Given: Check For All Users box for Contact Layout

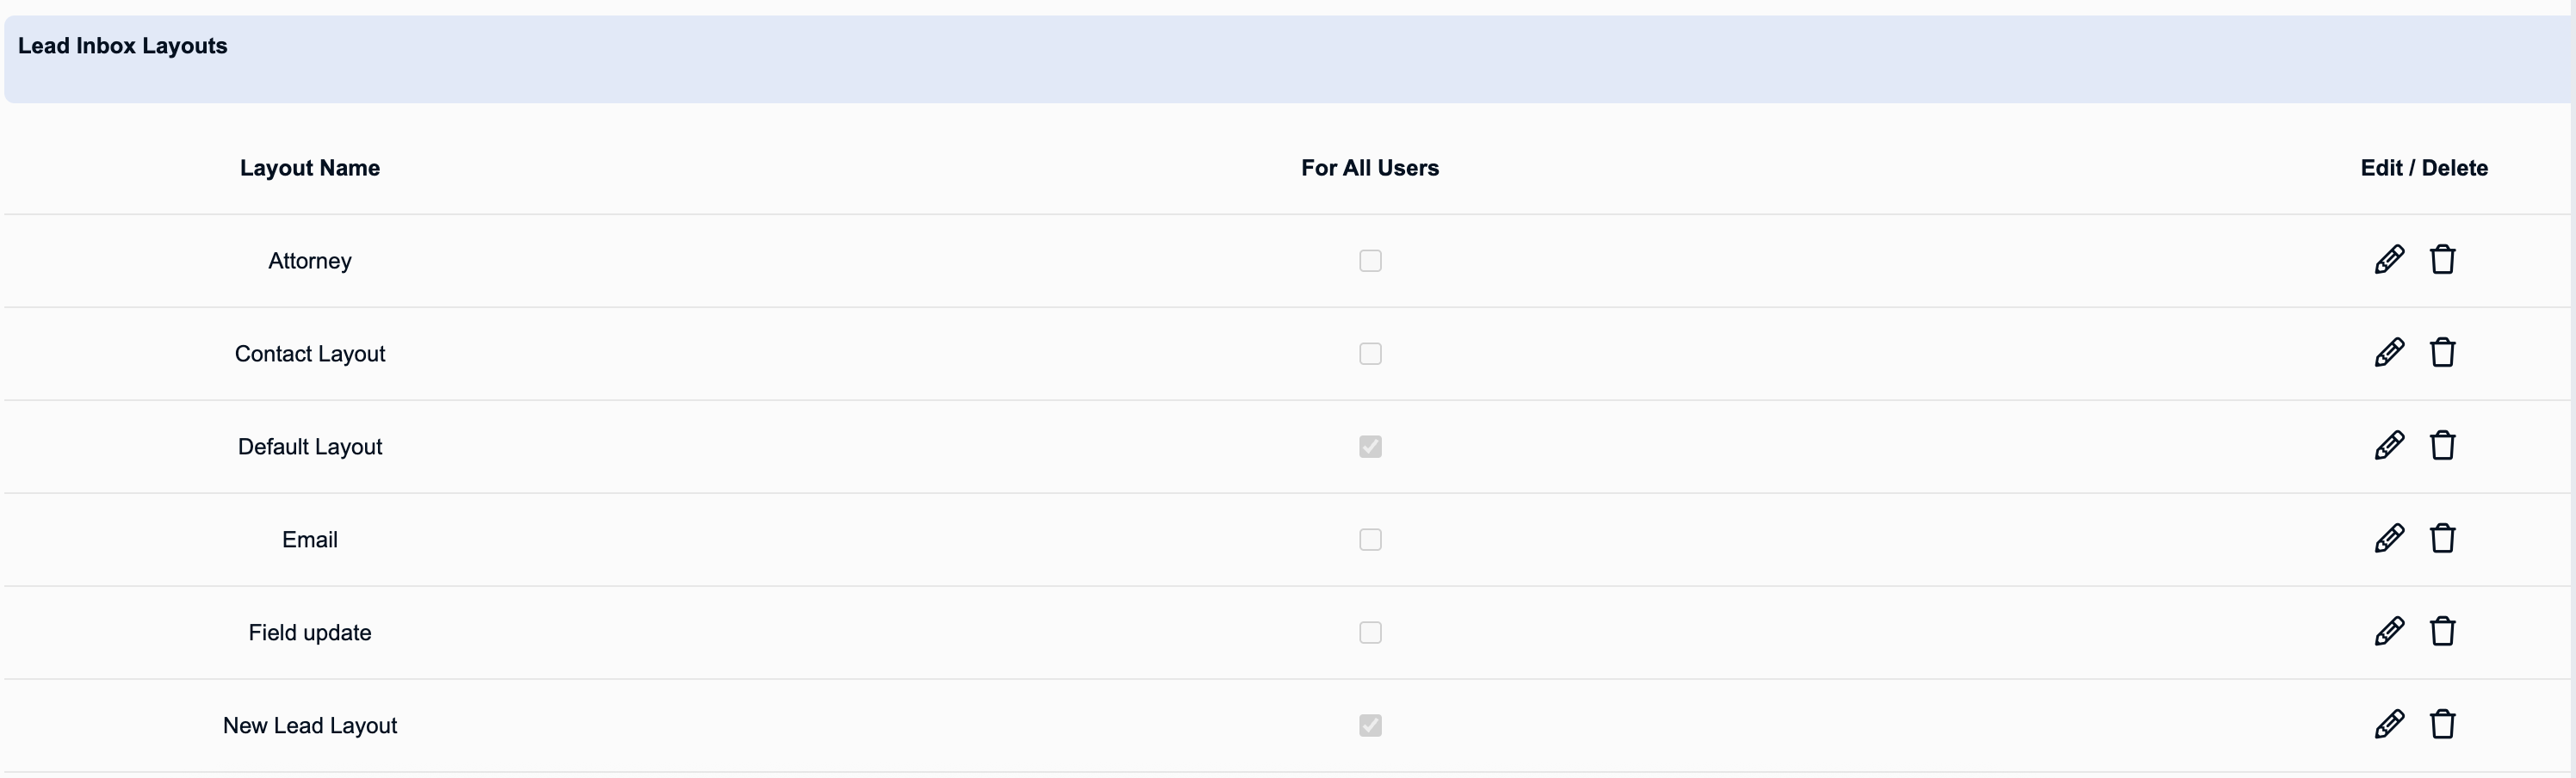Looking at the screenshot, I should [1370, 354].
